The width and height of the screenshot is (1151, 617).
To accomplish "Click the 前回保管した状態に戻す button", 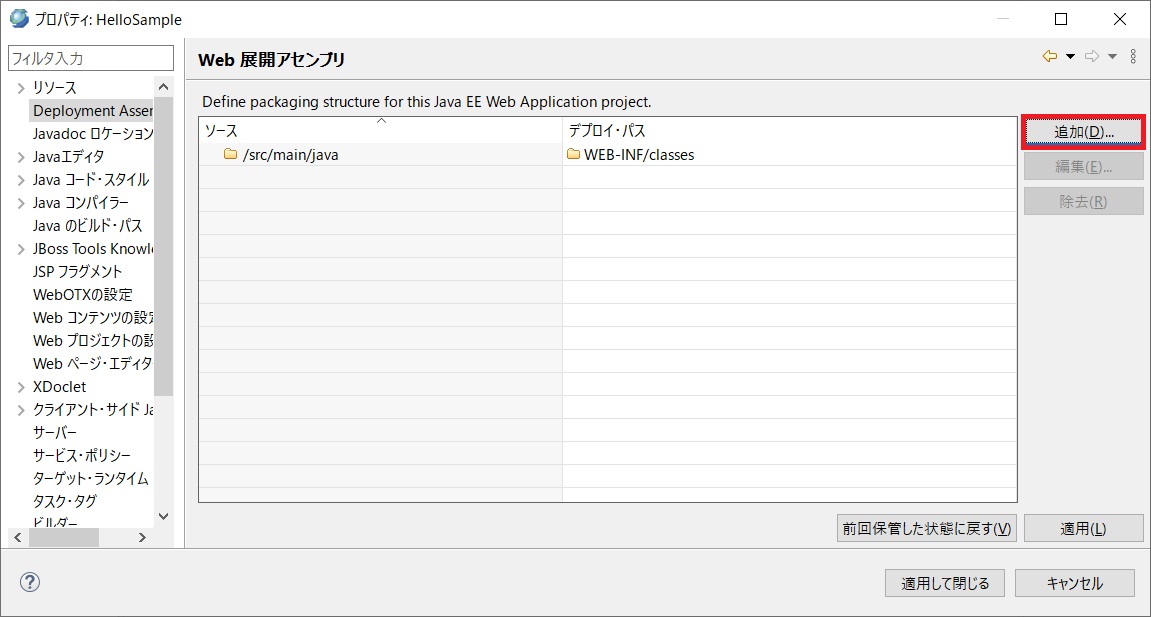I will click(926, 529).
